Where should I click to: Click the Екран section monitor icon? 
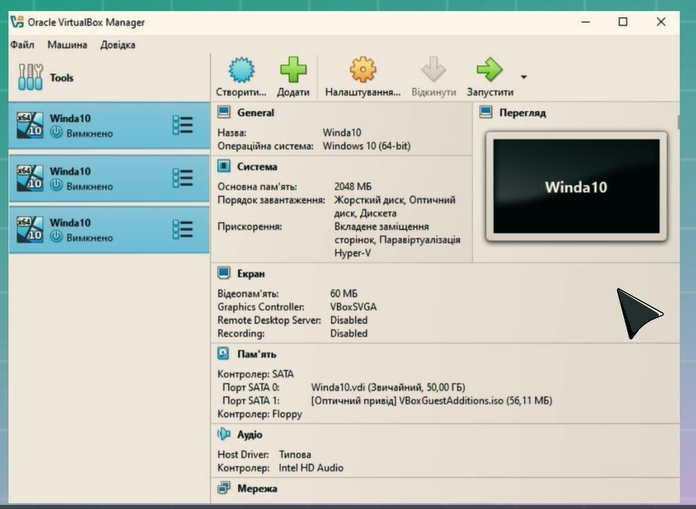tap(224, 273)
